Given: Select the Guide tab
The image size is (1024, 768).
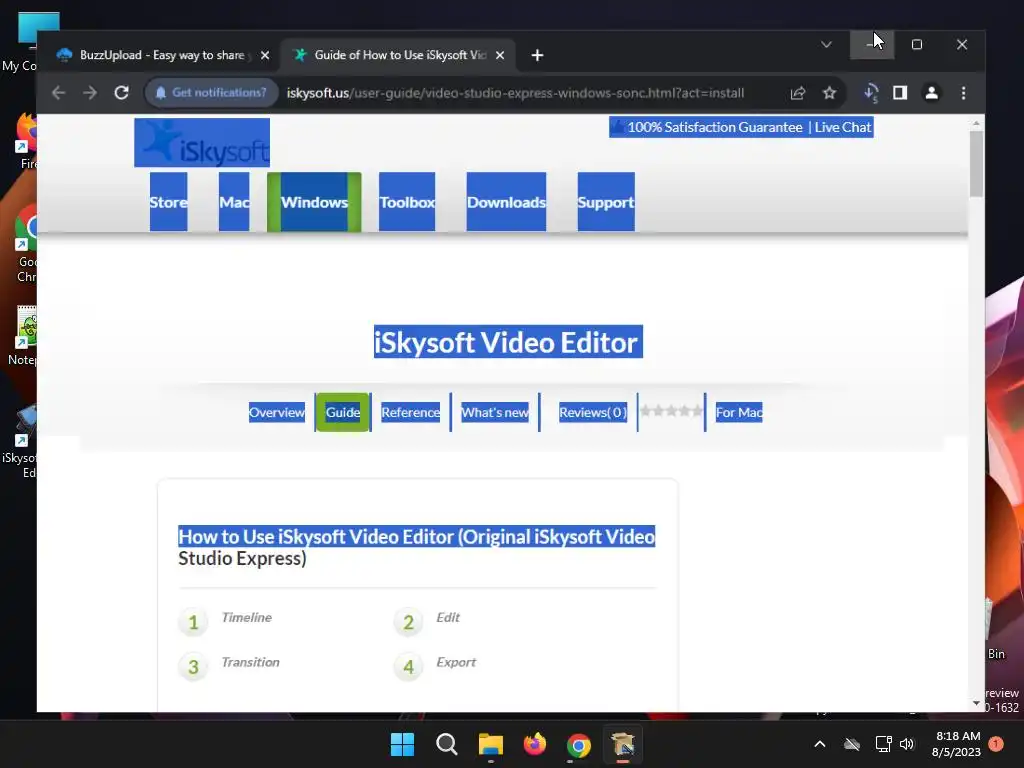Looking at the screenshot, I should [x=343, y=412].
